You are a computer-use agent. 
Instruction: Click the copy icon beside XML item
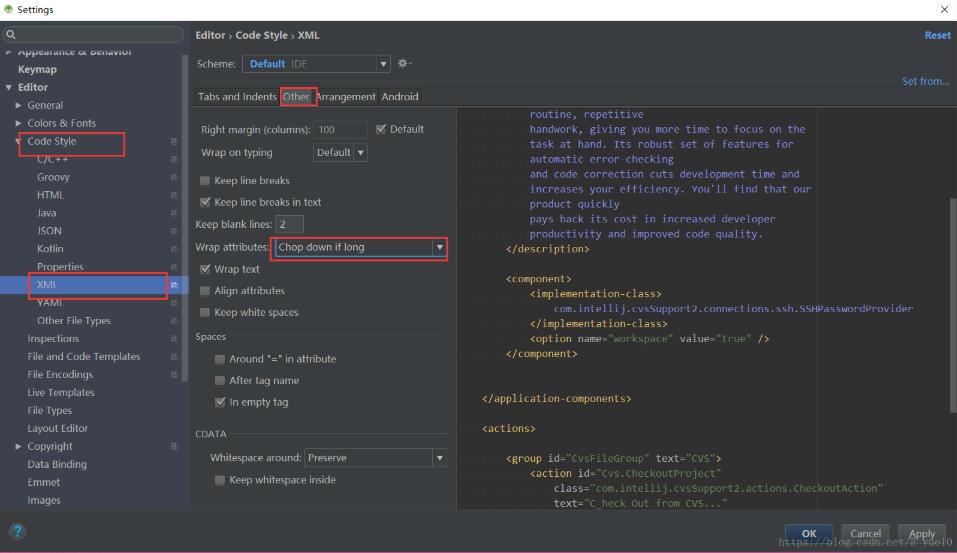click(x=174, y=285)
